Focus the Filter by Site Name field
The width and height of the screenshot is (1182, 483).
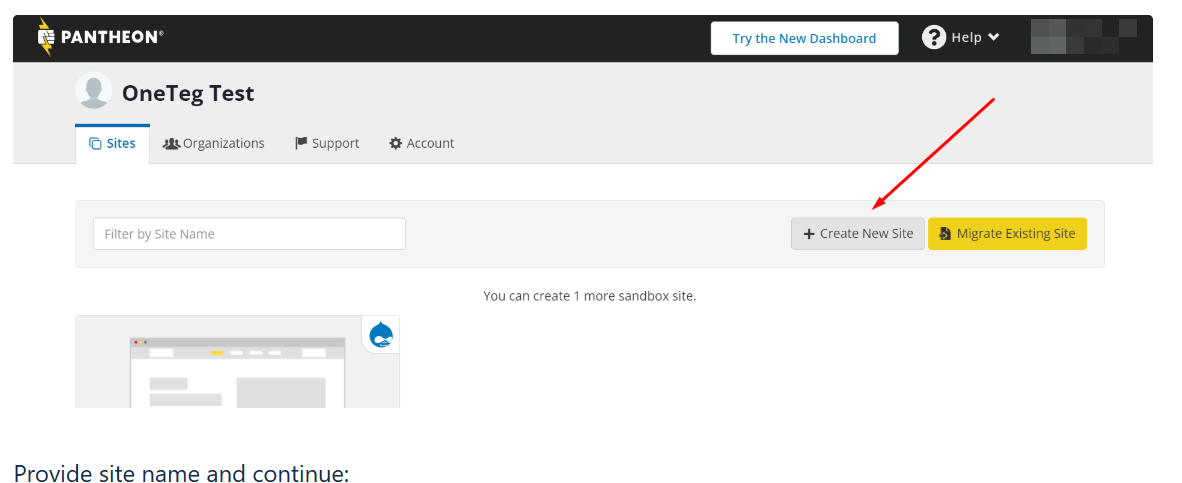coord(249,234)
